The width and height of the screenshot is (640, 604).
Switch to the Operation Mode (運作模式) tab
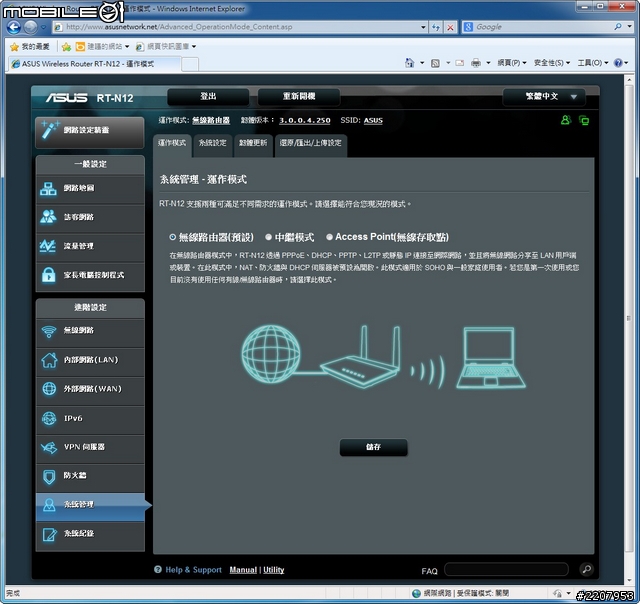[x=172, y=144]
